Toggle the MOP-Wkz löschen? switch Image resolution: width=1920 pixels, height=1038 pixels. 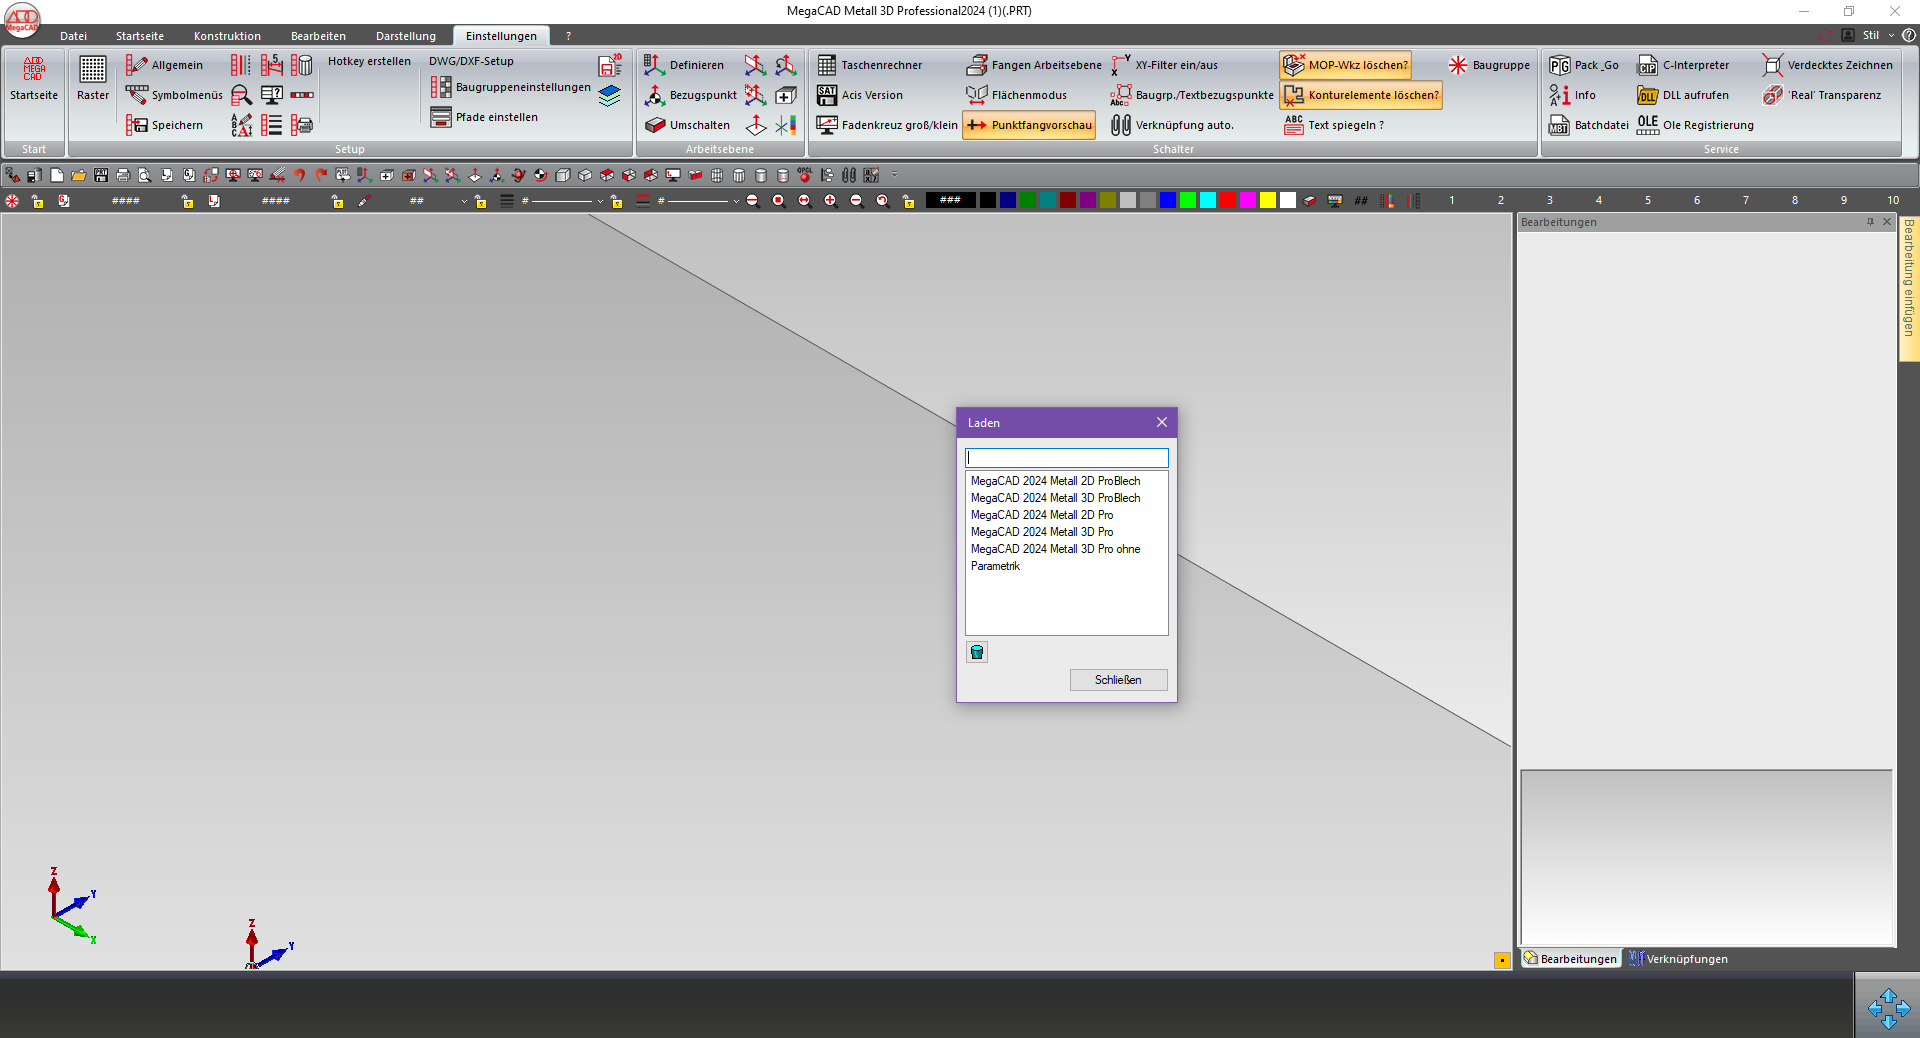[1345, 65]
